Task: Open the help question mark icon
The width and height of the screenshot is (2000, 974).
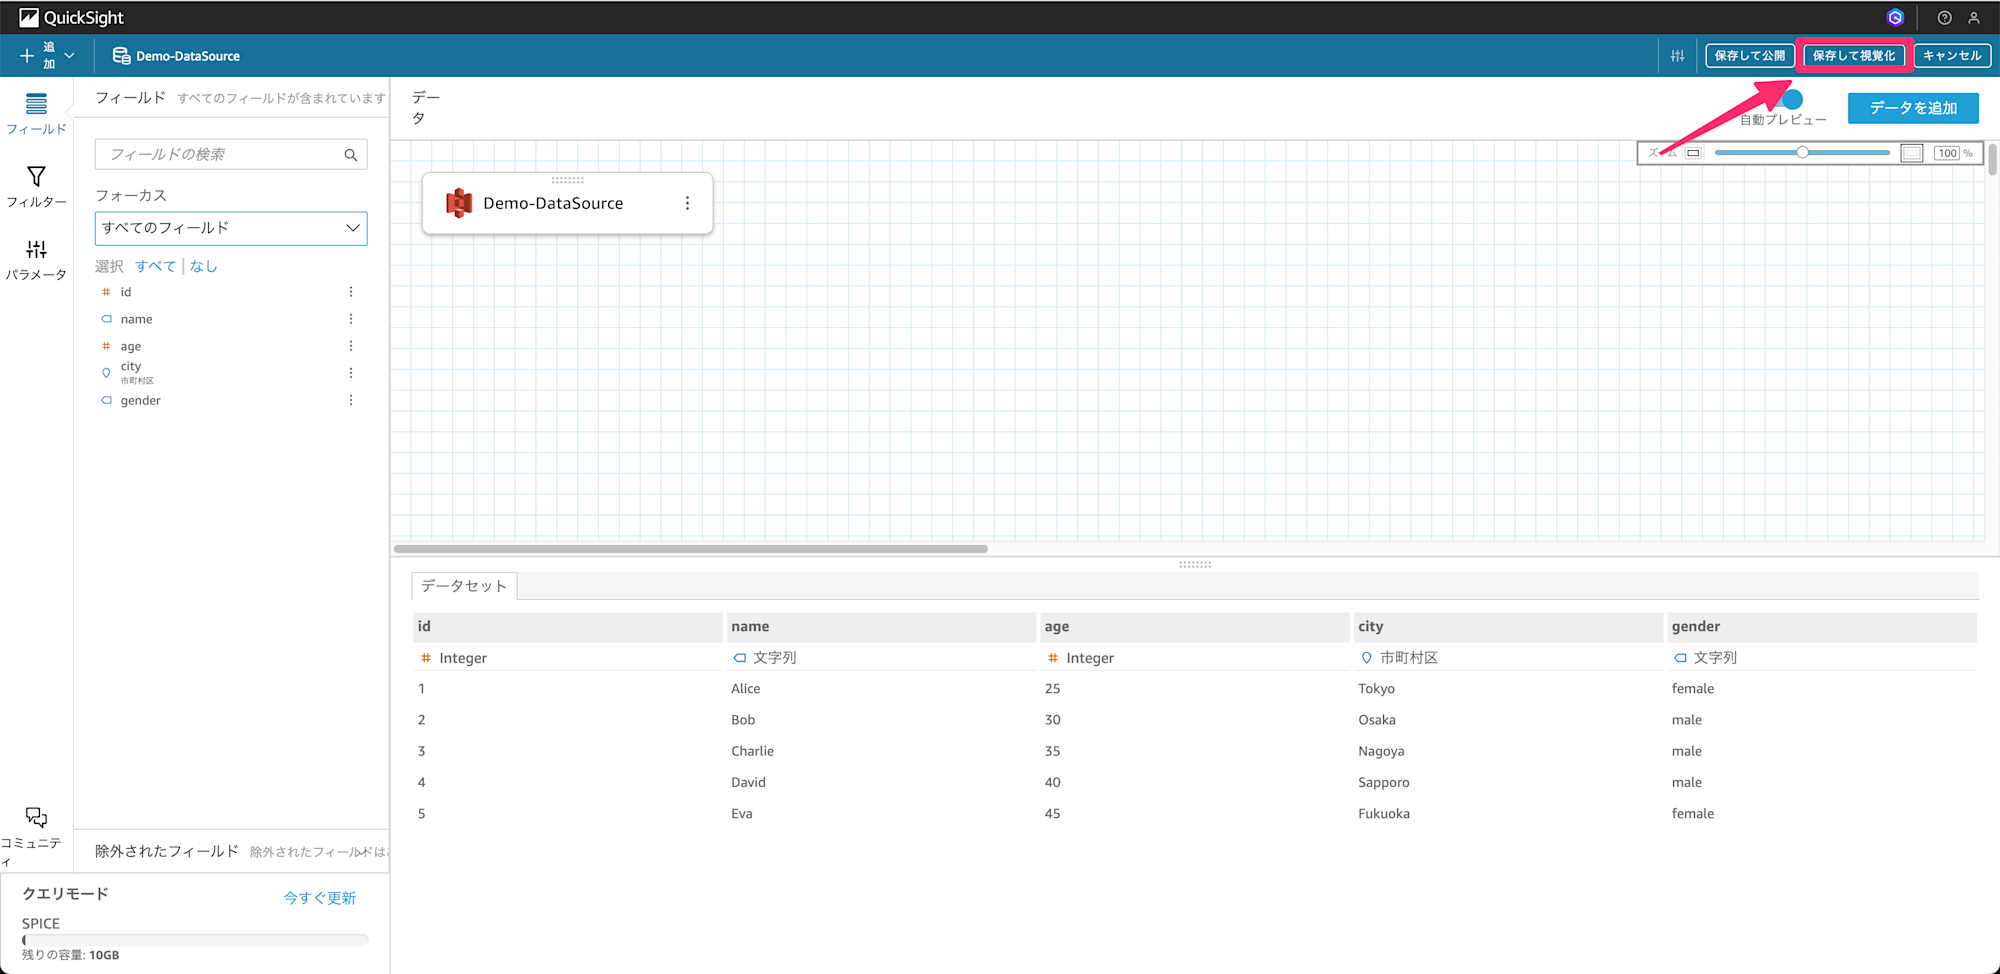Action: [x=1944, y=17]
